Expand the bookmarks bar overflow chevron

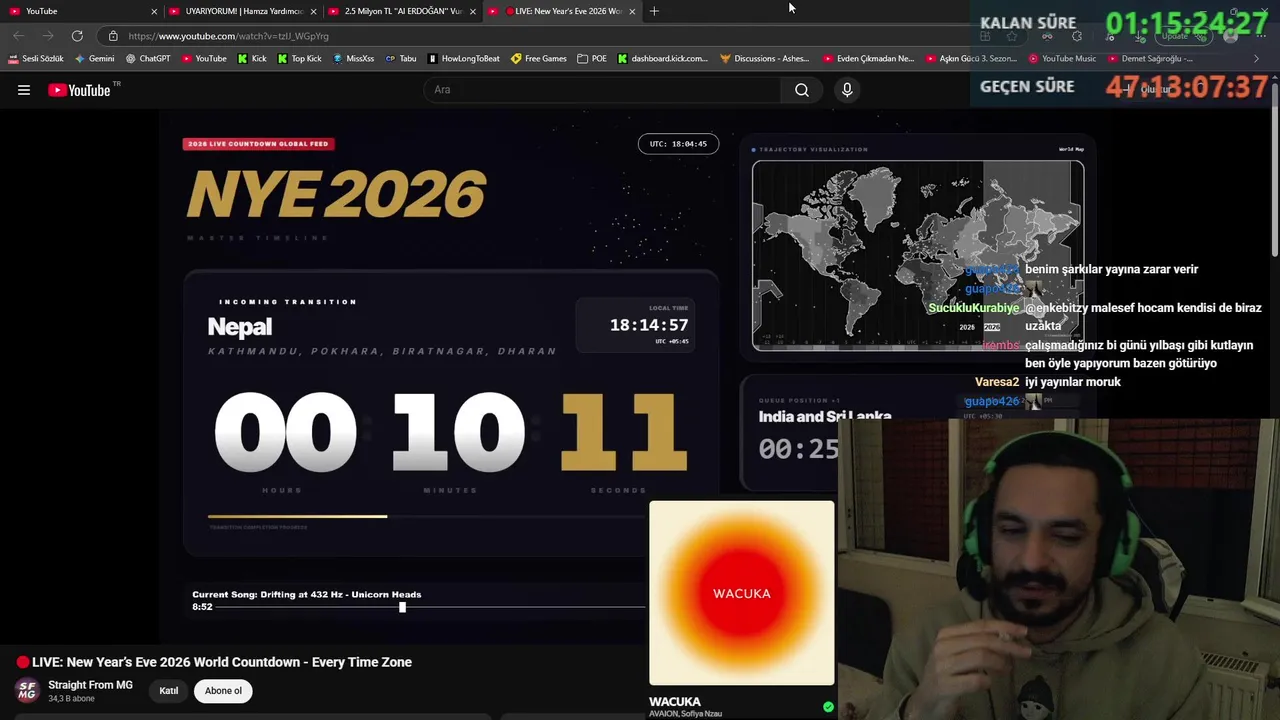1257,59
